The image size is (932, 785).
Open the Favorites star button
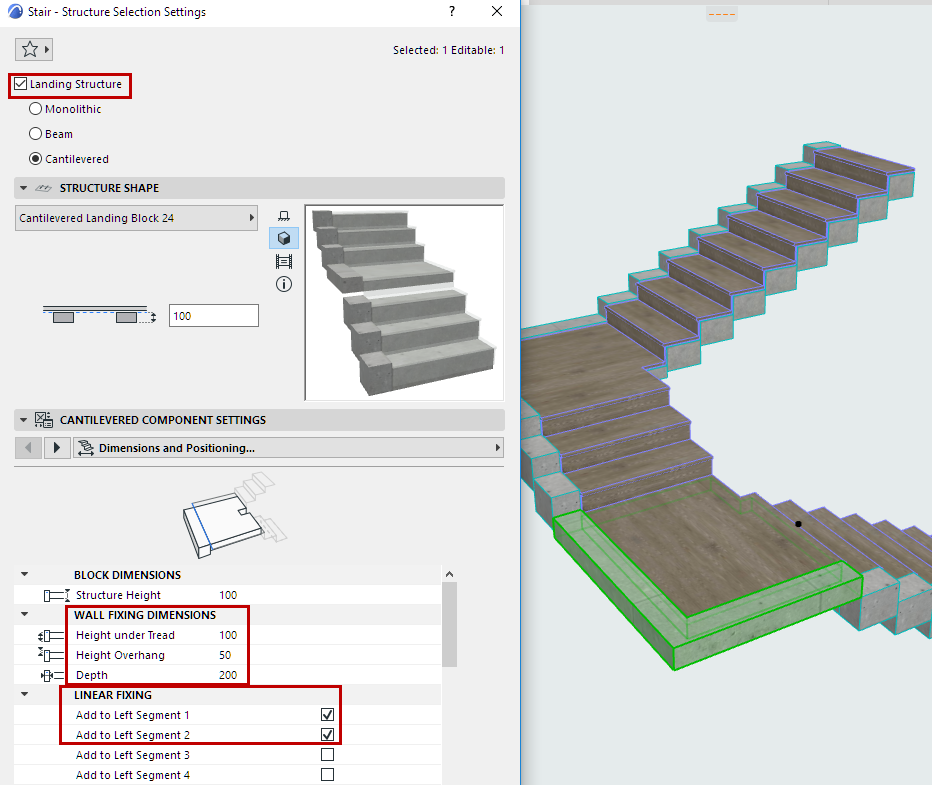point(30,49)
